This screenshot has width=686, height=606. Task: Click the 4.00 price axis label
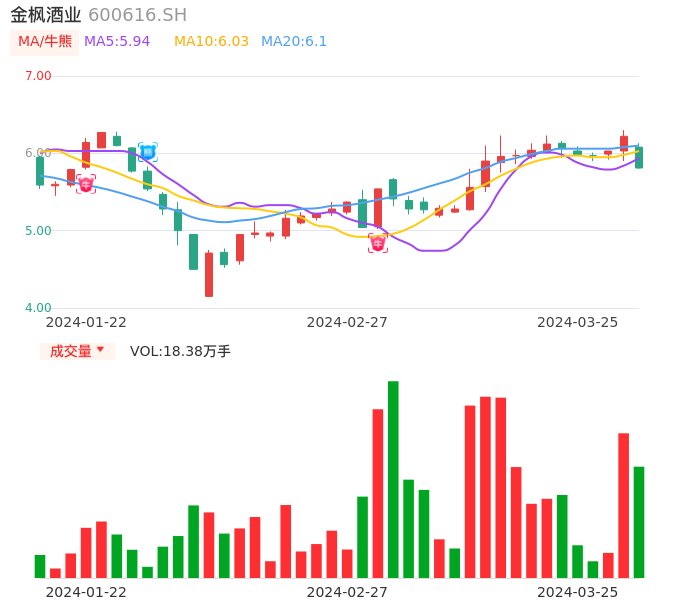click(38, 308)
